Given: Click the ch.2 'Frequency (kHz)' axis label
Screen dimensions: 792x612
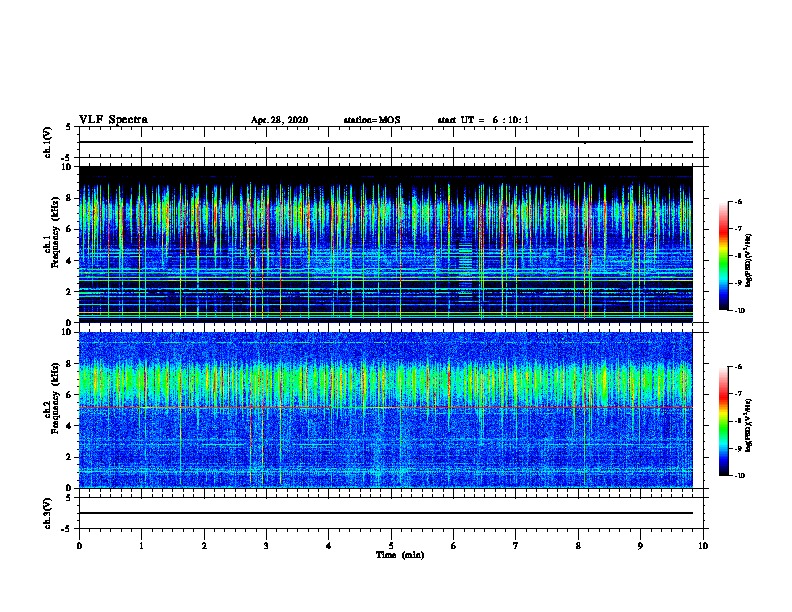Looking at the screenshot, I should (55, 398).
